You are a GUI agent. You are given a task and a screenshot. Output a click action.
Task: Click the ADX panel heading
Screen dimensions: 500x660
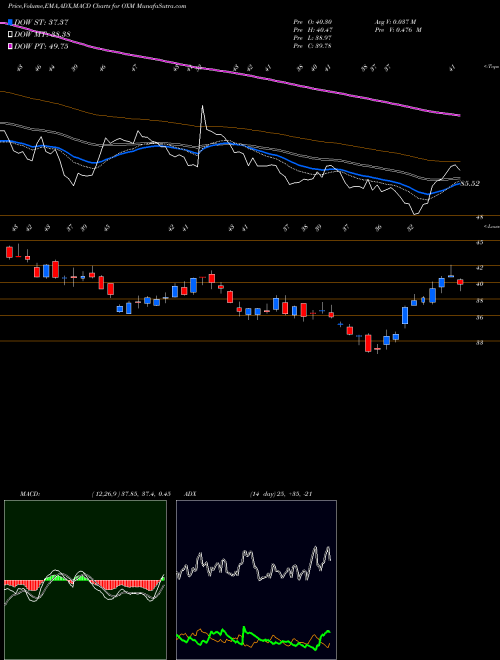(x=190, y=494)
